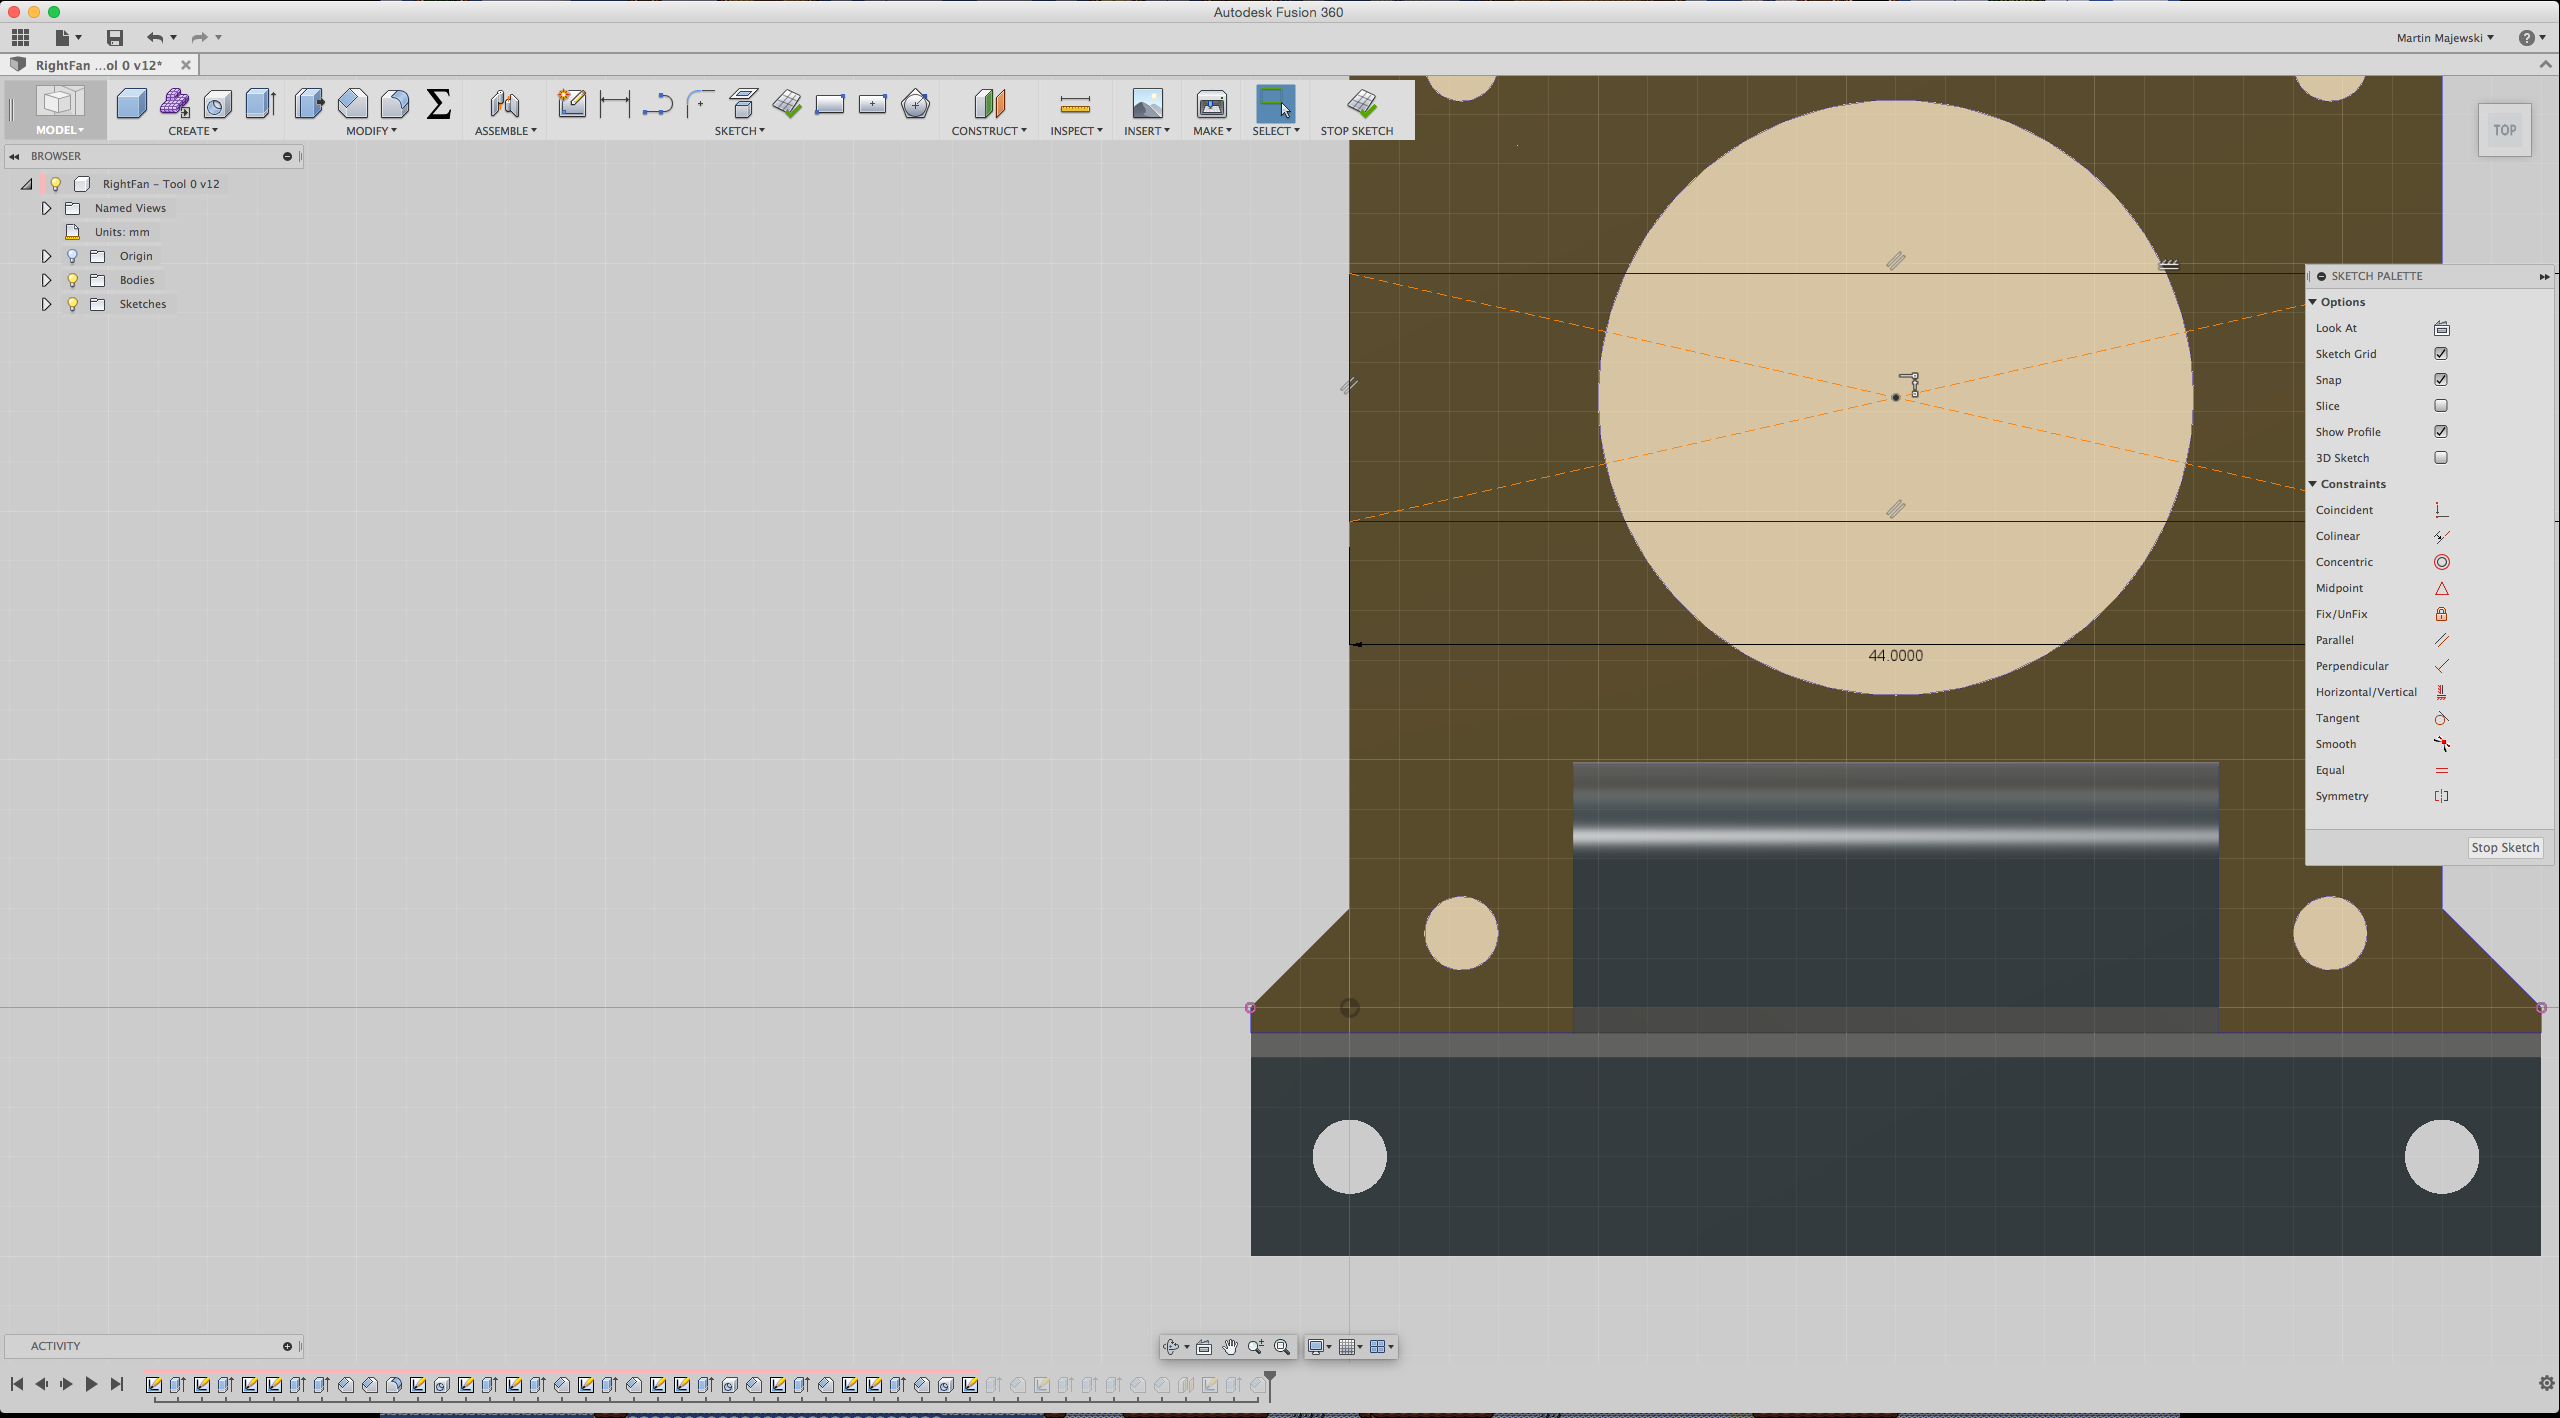
Task: Open the SKETCH menu
Action: pyautogui.click(x=739, y=131)
